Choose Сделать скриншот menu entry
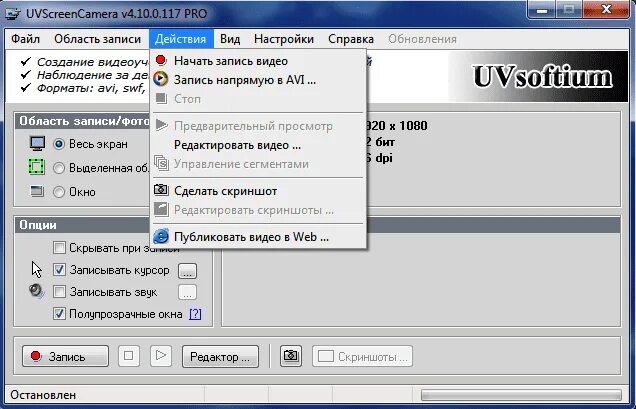636x409 pixels. (258, 191)
